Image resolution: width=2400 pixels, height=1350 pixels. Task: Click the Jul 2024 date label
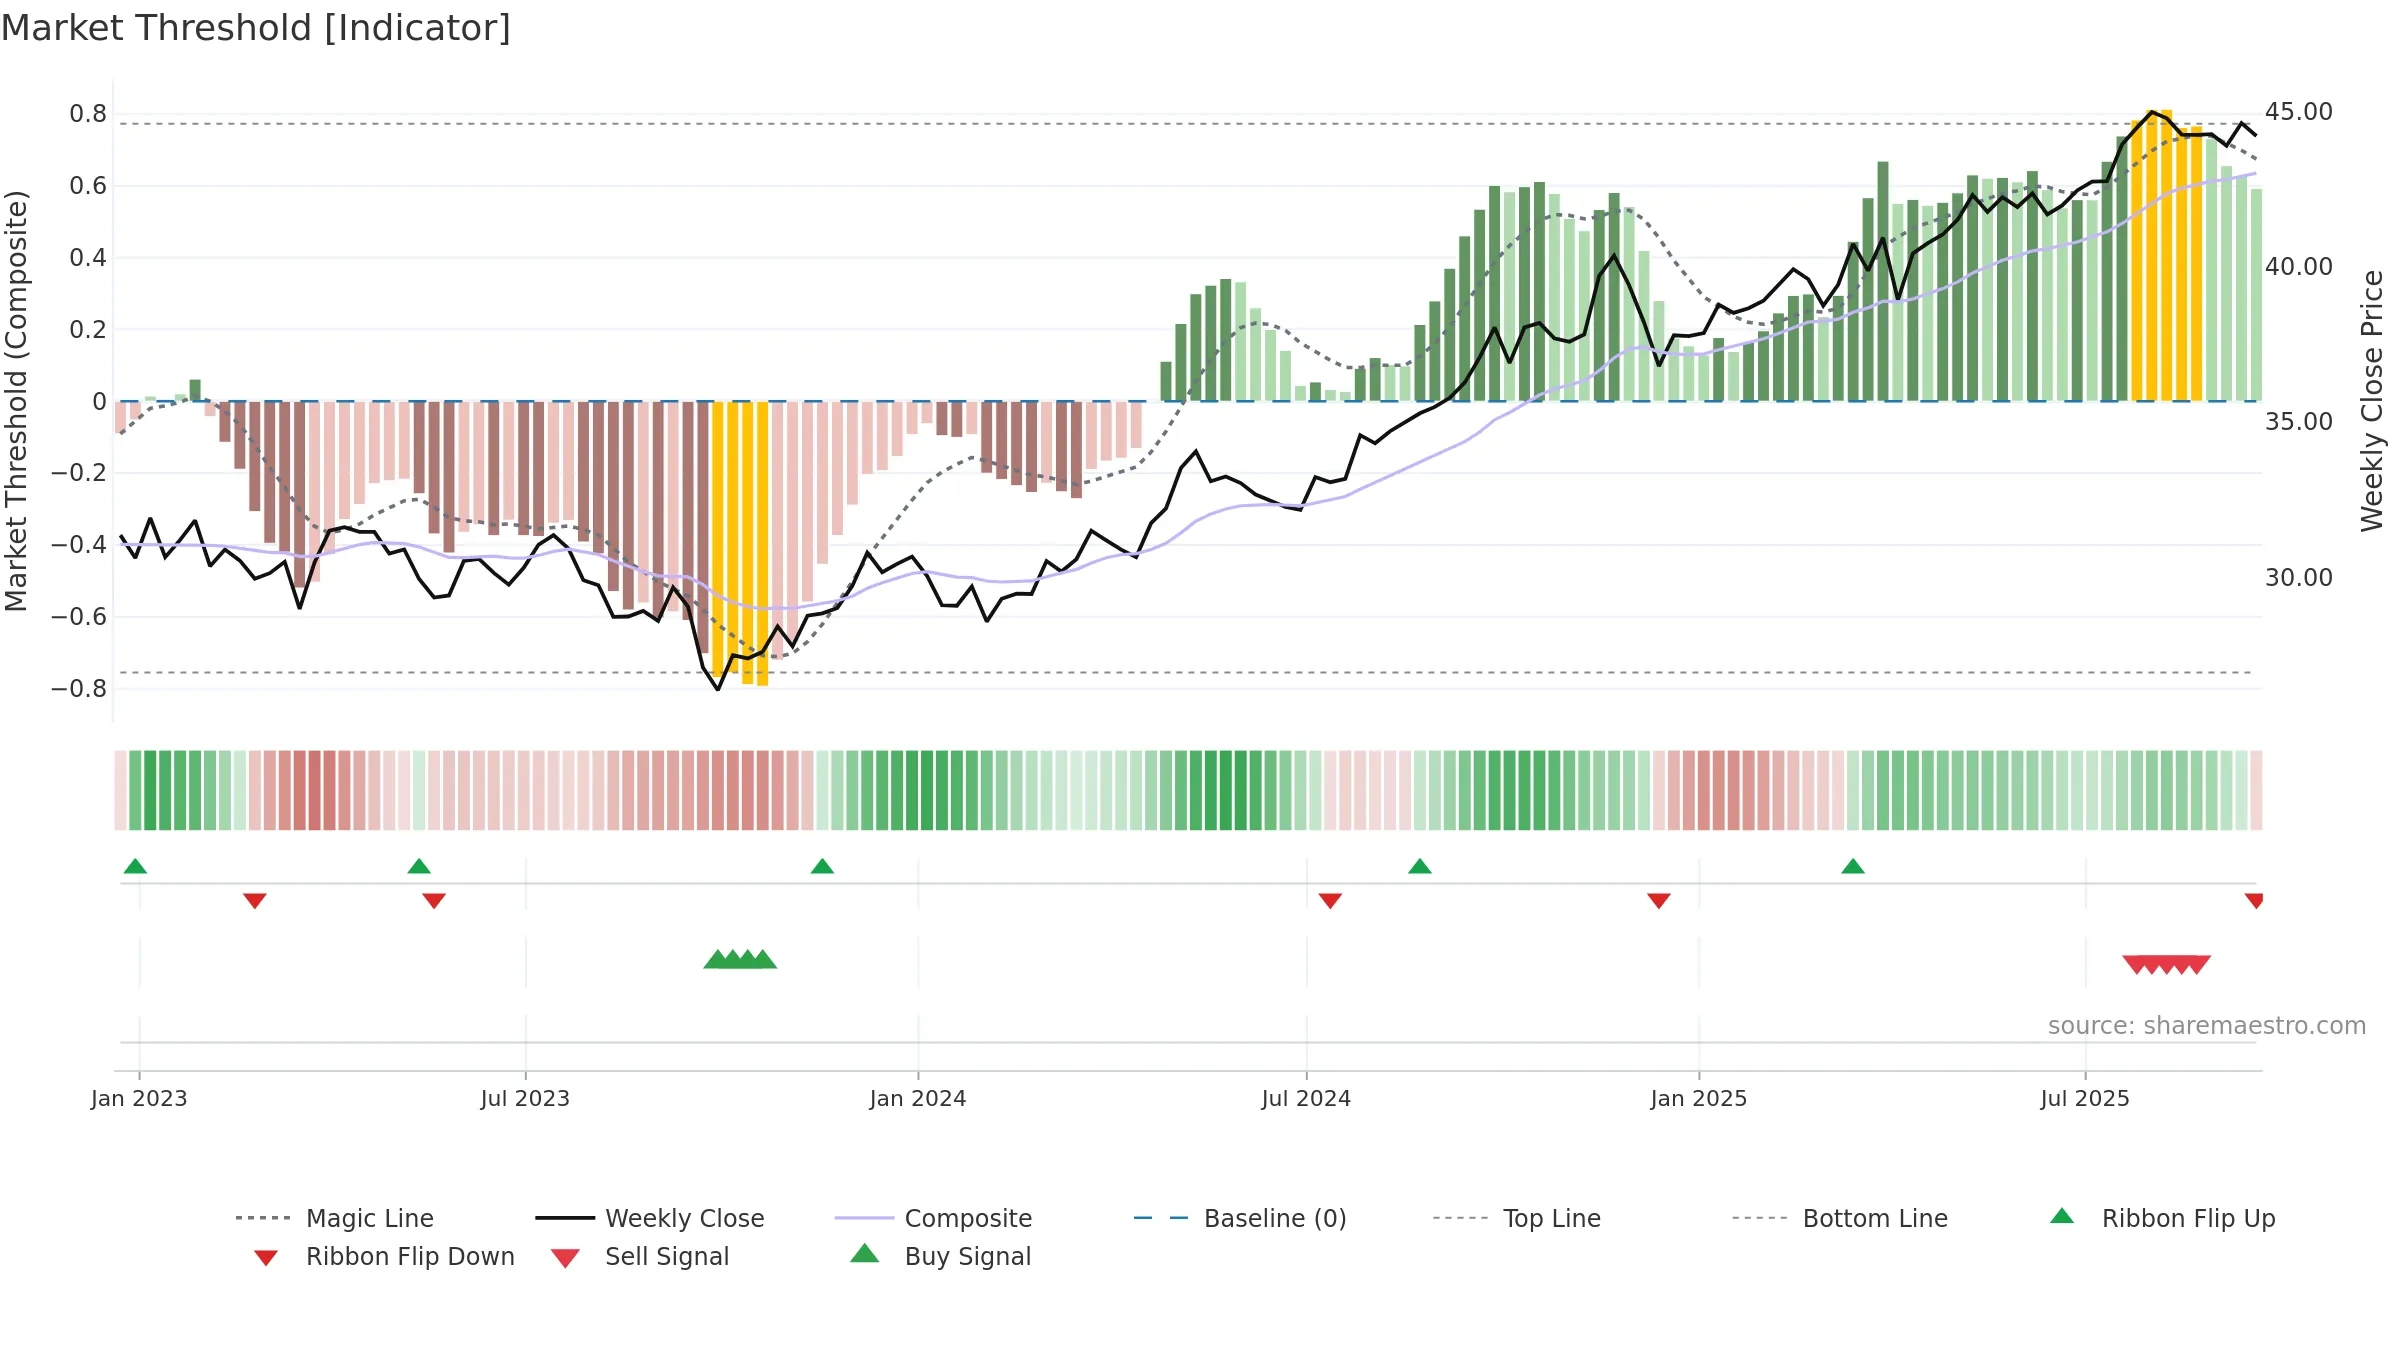[x=1306, y=1098]
